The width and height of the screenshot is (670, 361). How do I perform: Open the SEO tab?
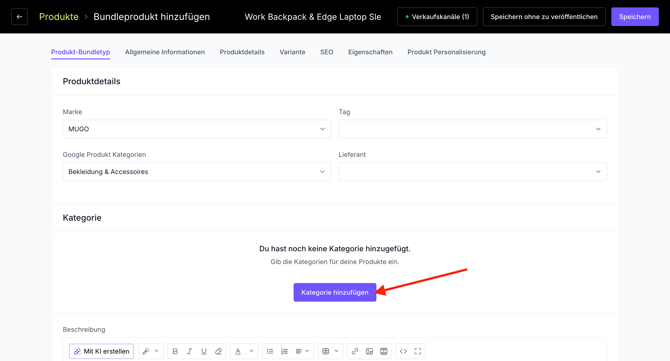[x=326, y=52]
